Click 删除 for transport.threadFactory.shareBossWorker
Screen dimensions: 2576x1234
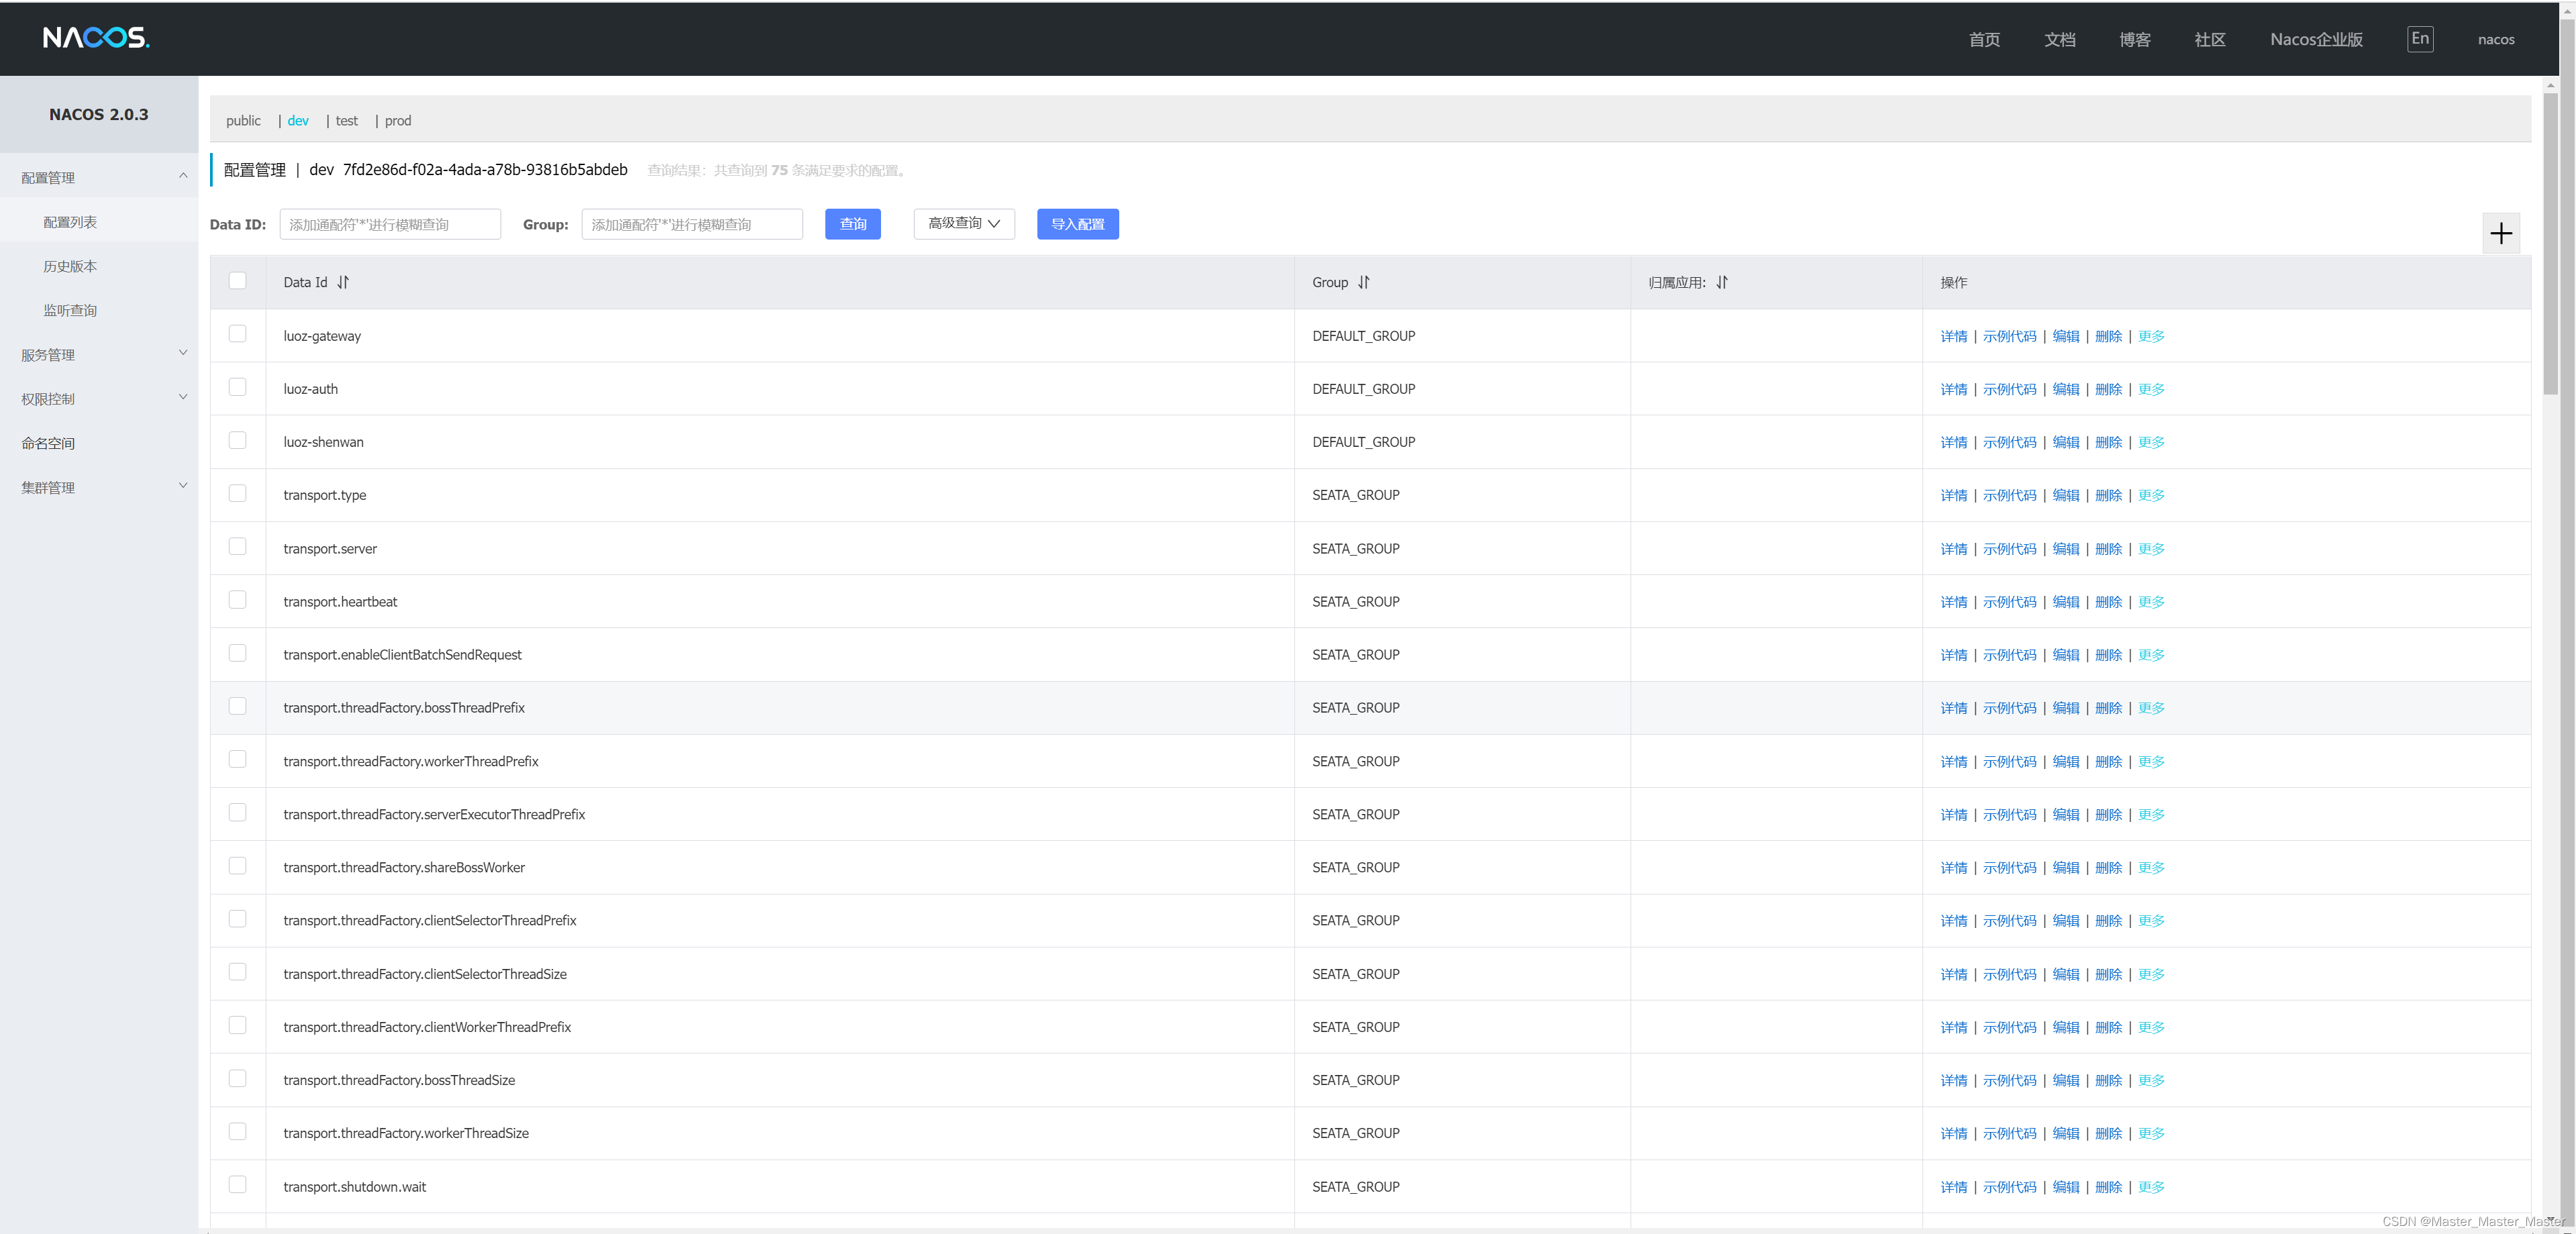(2108, 868)
